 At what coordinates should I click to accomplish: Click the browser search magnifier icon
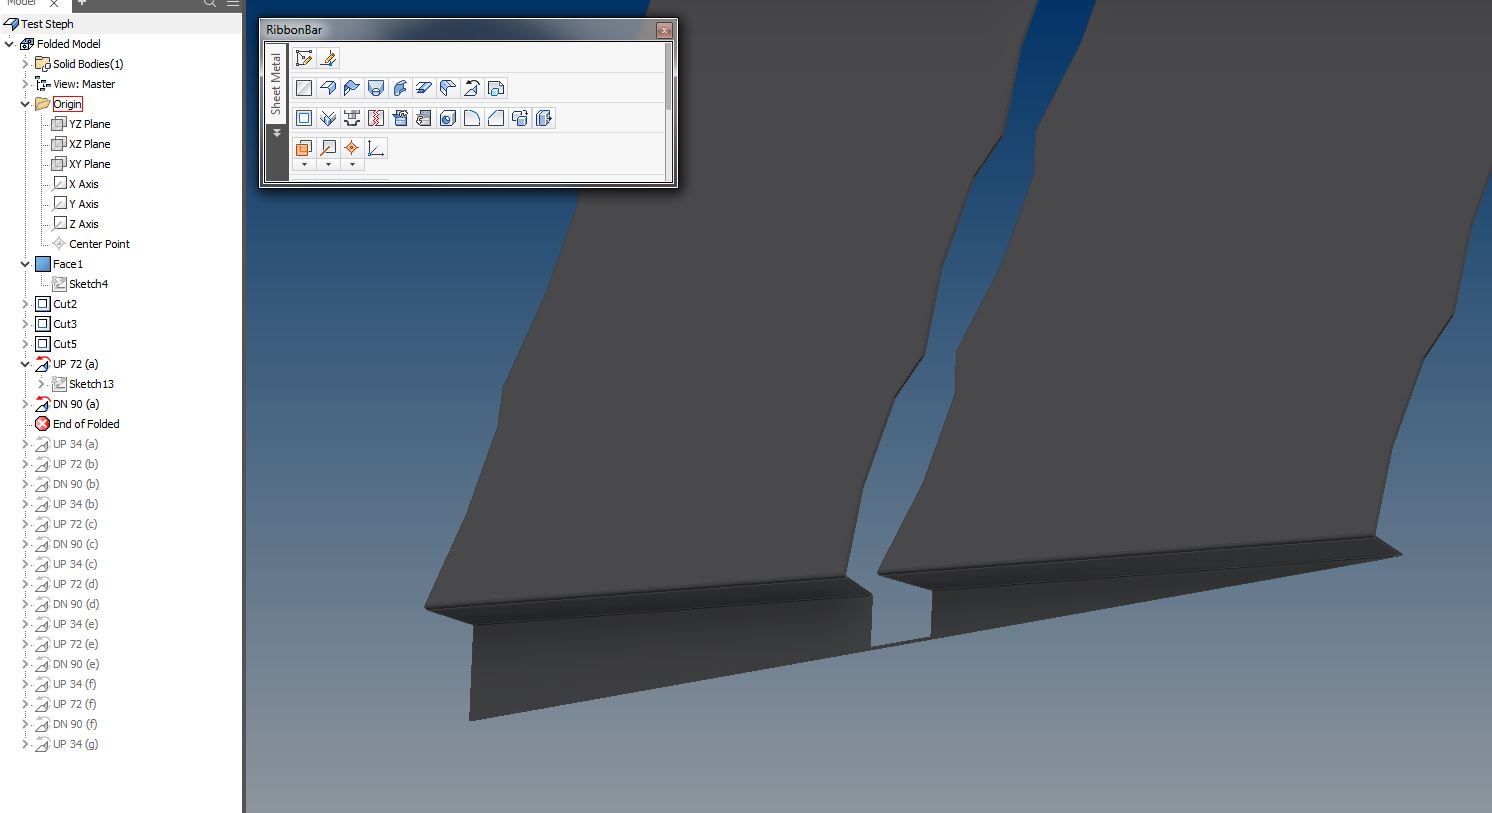click(209, 4)
